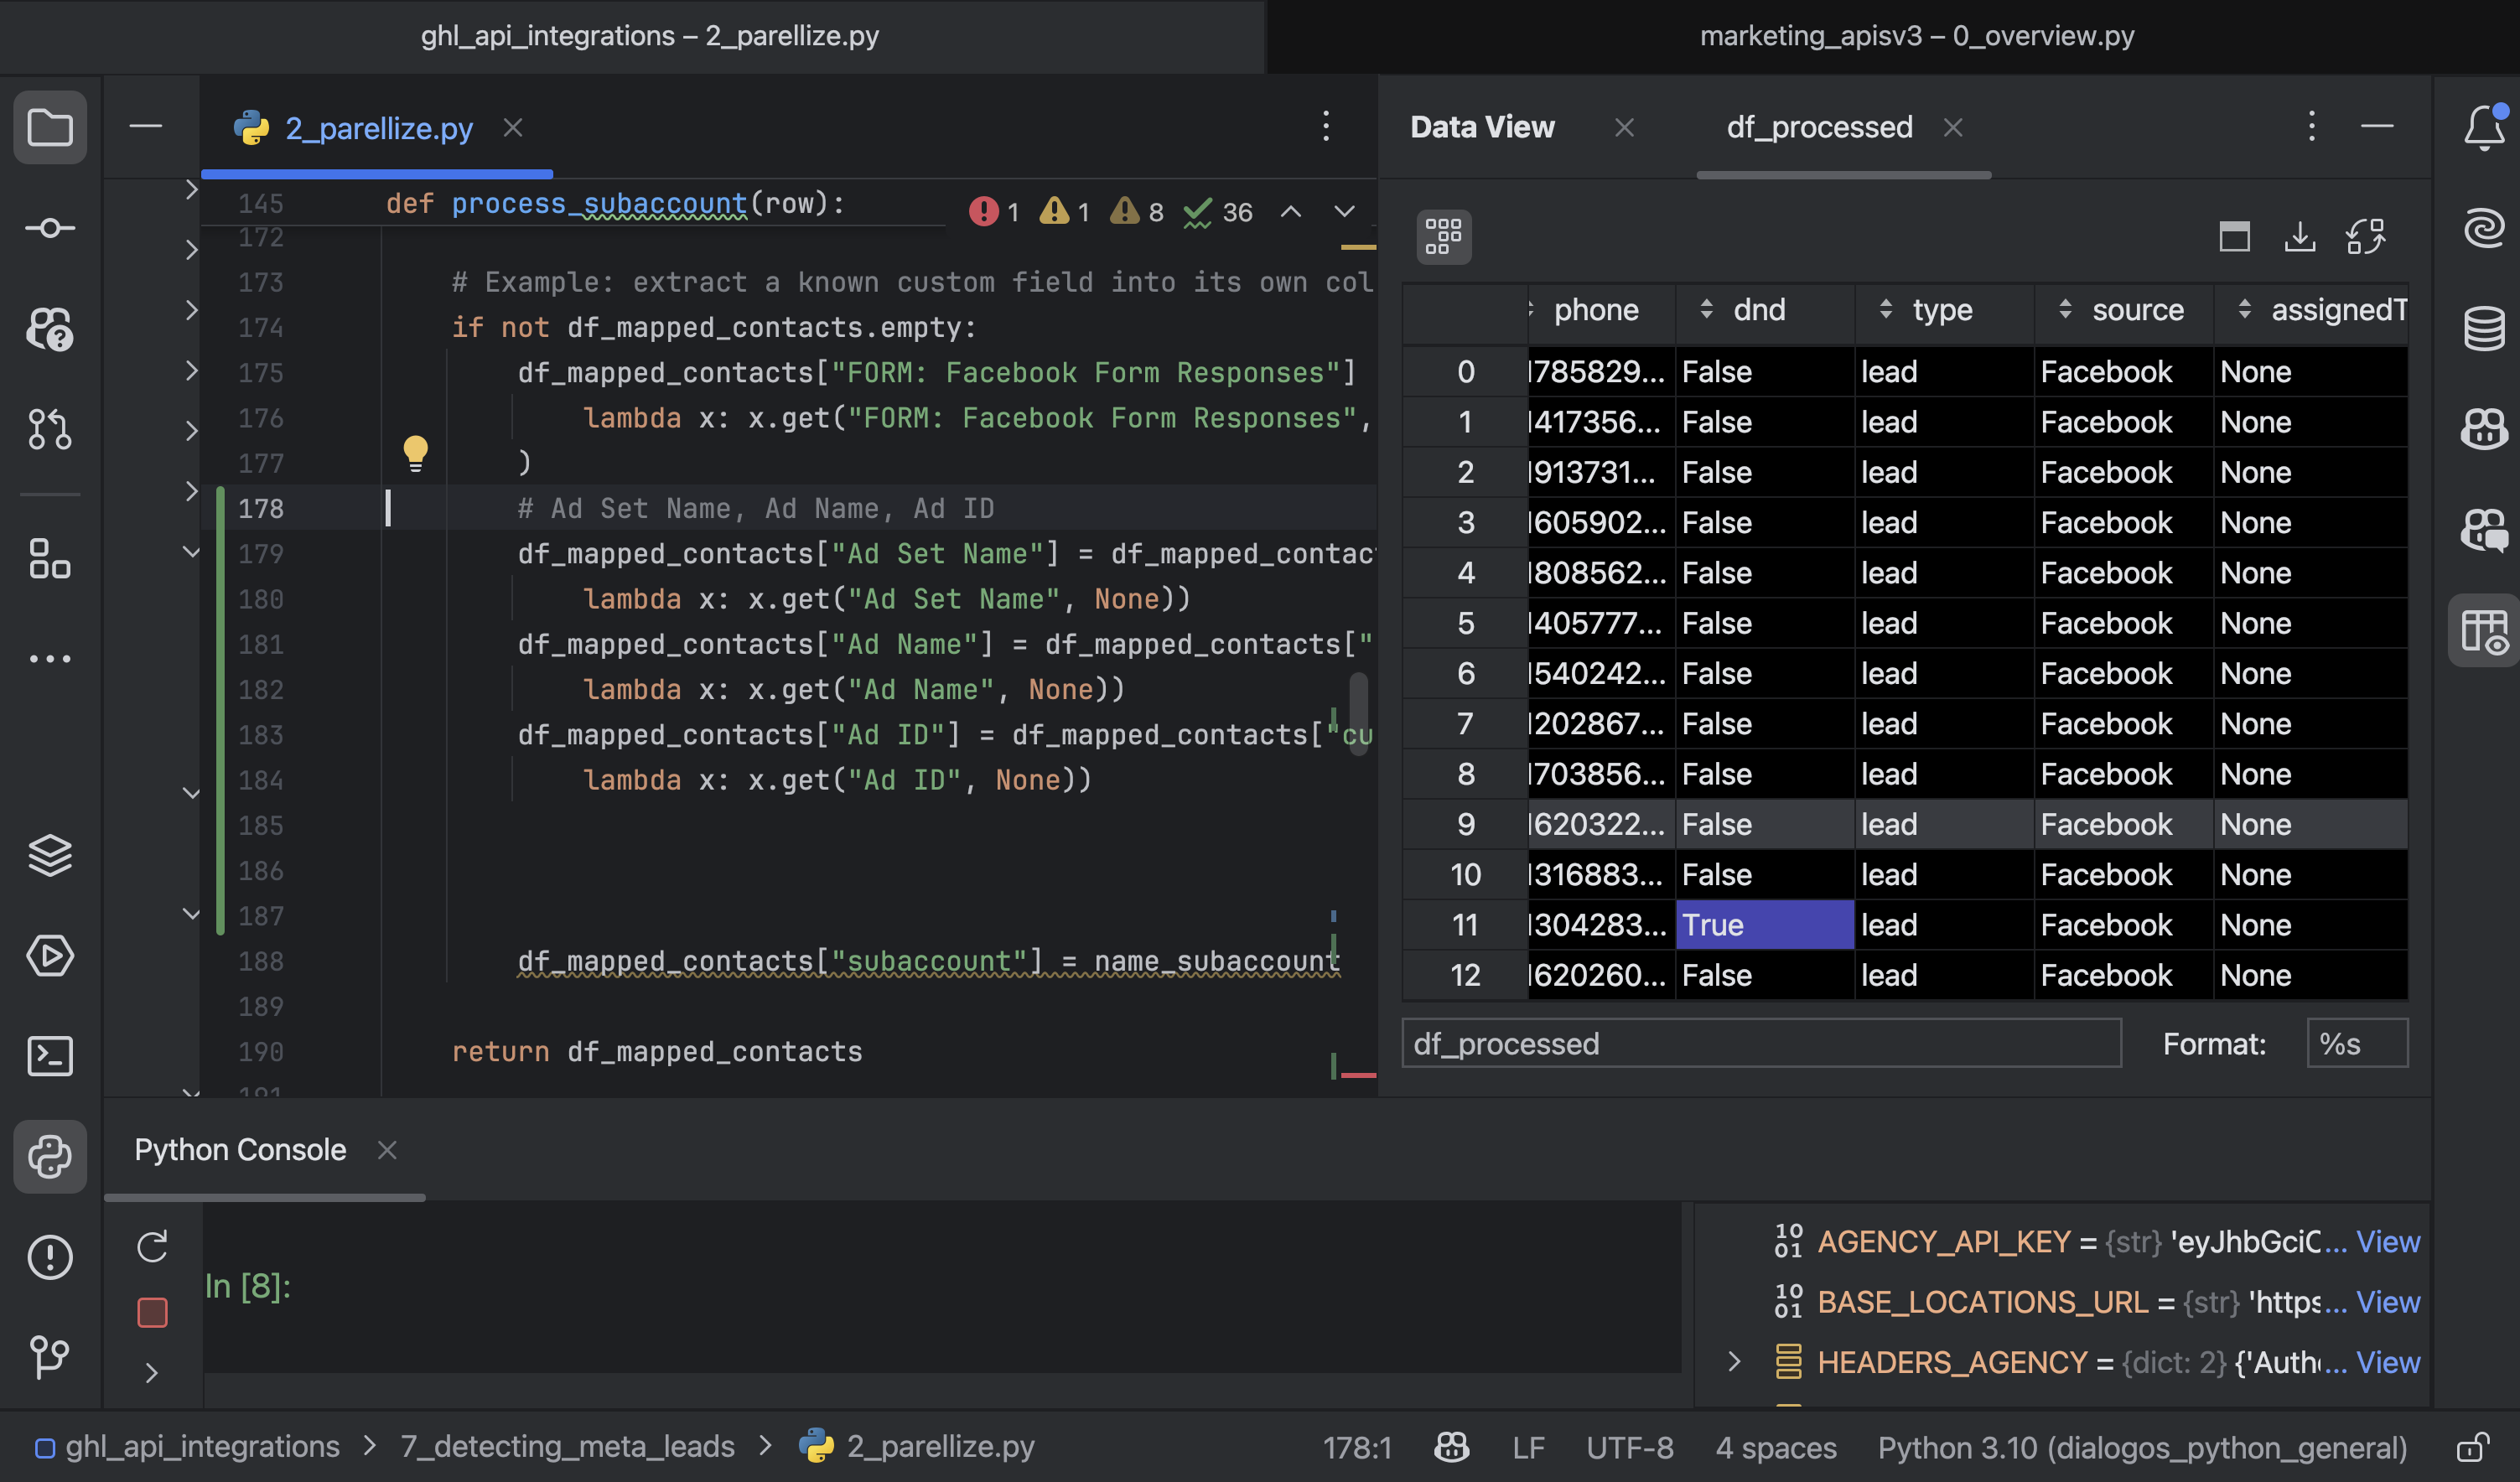Open the Problems tool window icon
The width and height of the screenshot is (2520, 1482).
click(50, 1257)
